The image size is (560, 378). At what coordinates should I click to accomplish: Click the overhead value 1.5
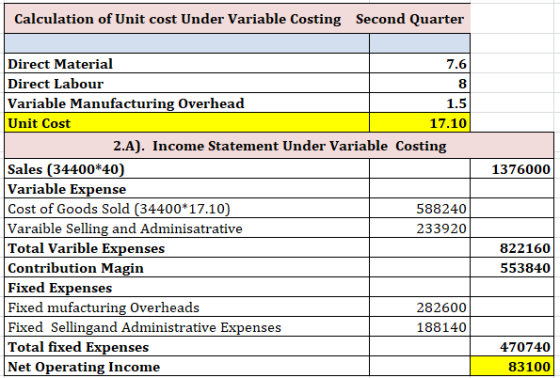click(x=420, y=103)
